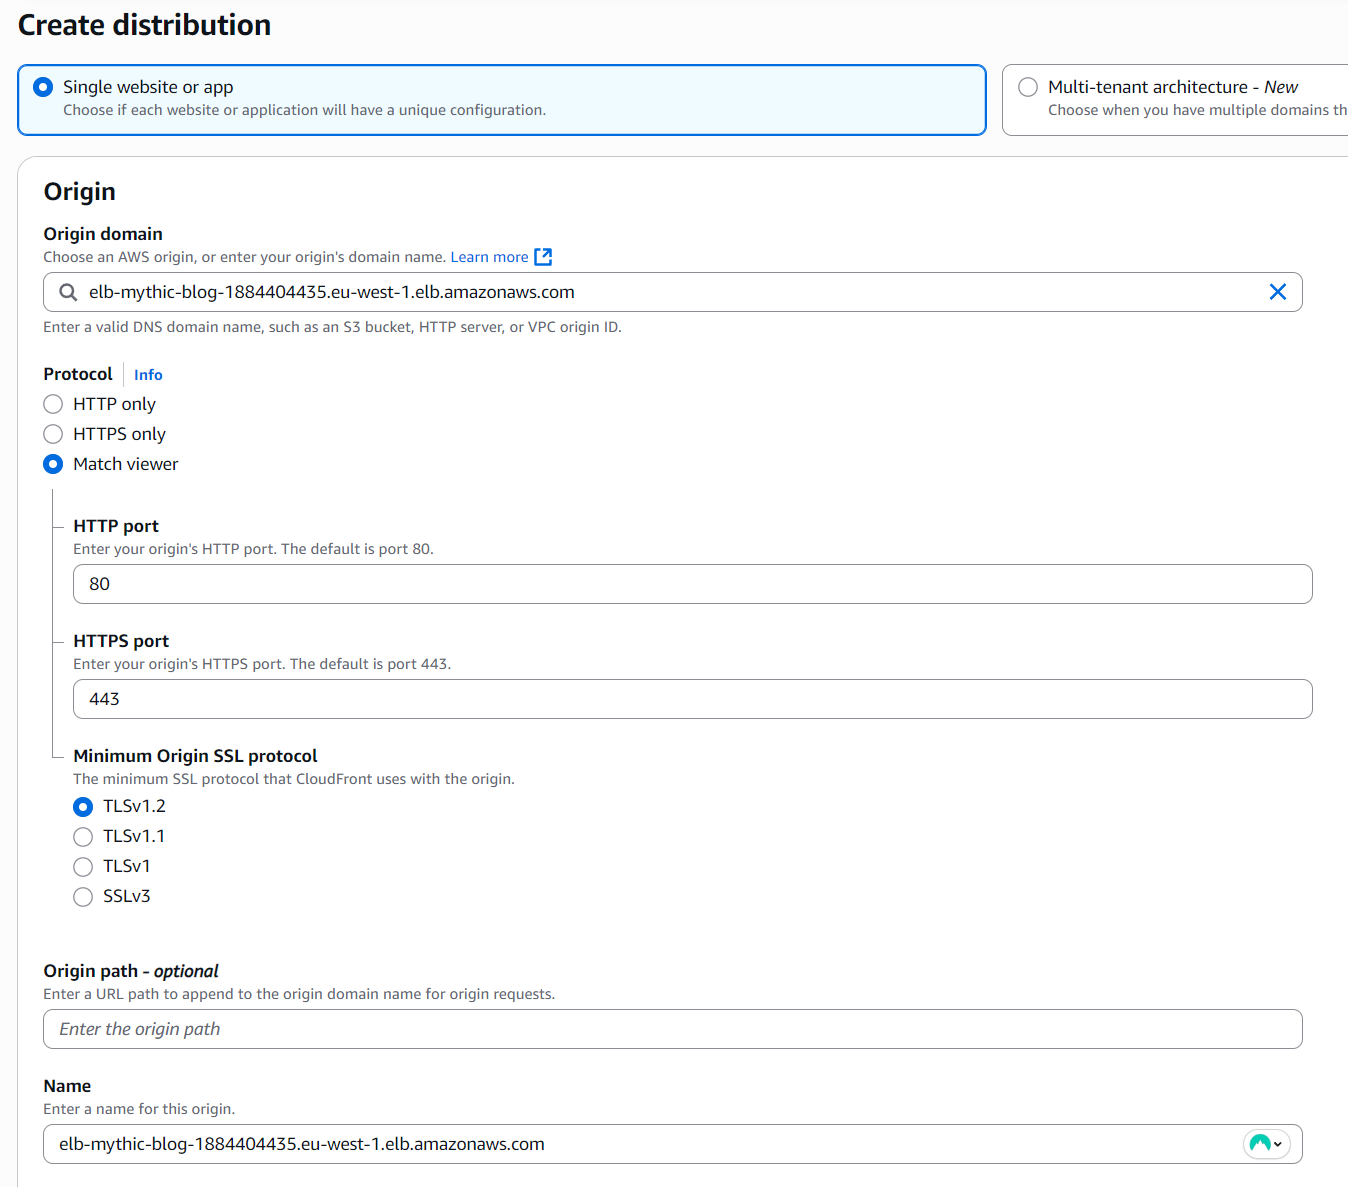The image size is (1348, 1187).
Task: Select Single website or app option
Action: pyautogui.click(x=44, y=87)
